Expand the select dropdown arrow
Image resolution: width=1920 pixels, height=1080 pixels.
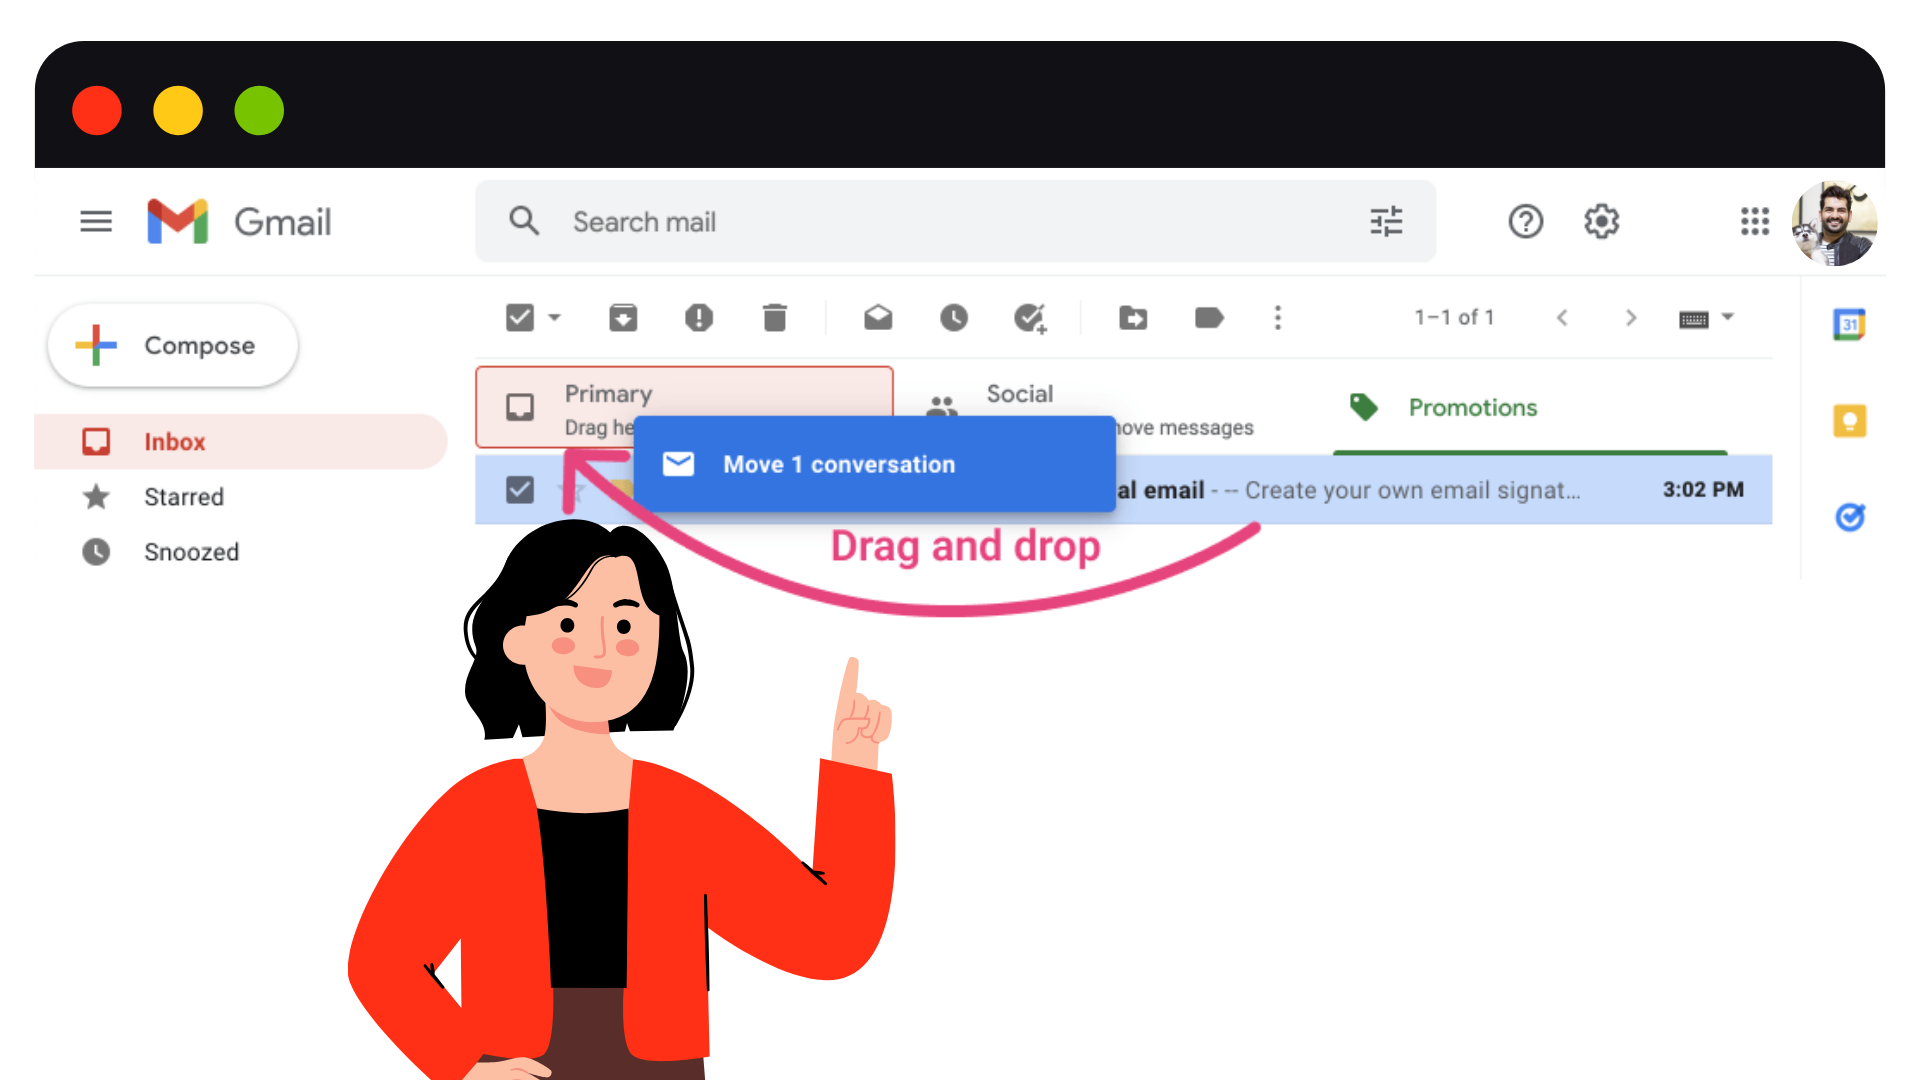tap(555, 318)
